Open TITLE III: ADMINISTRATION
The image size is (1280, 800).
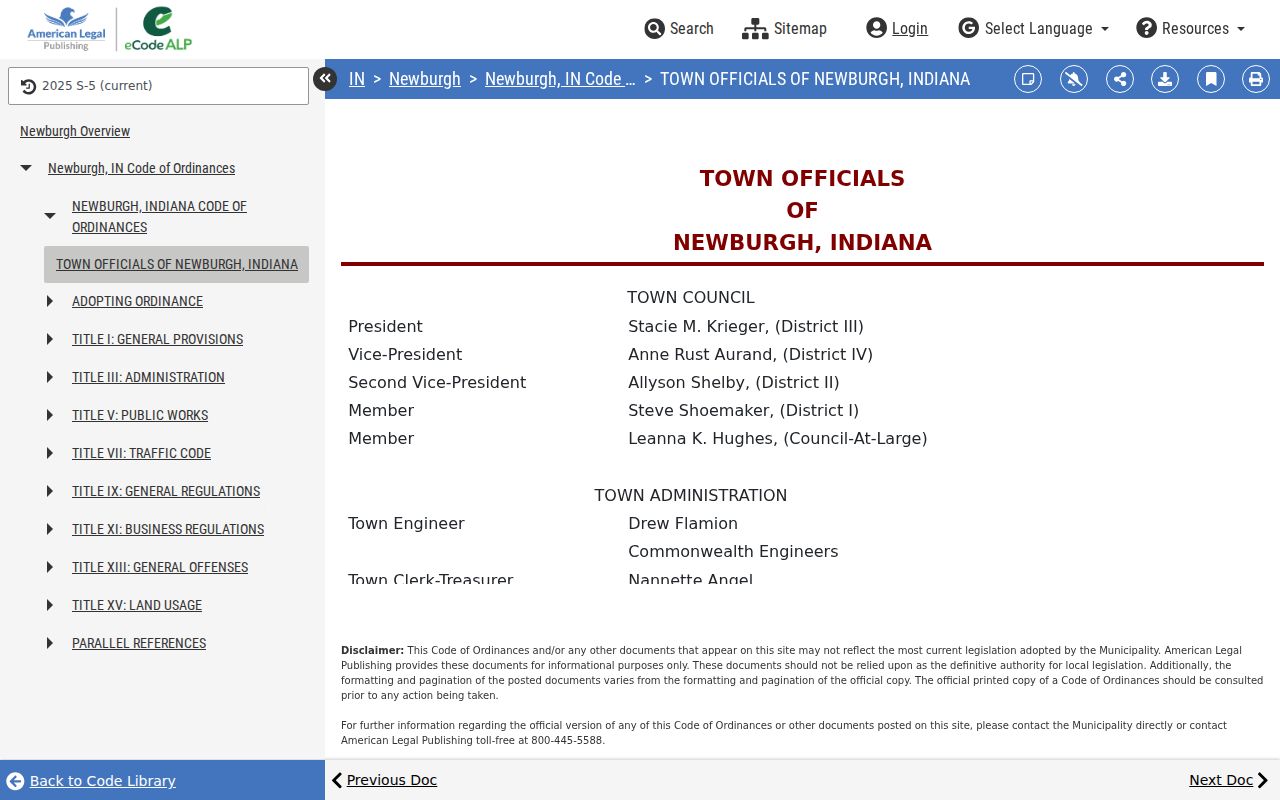(x=148, y=377)
